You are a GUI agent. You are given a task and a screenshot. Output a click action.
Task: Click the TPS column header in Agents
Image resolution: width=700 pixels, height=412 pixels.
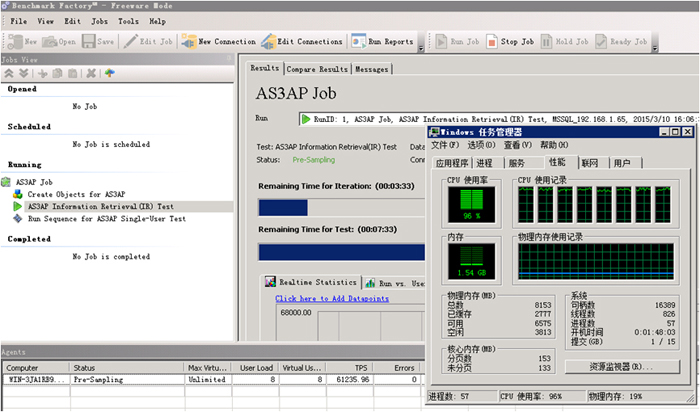[x=348, y=368]
